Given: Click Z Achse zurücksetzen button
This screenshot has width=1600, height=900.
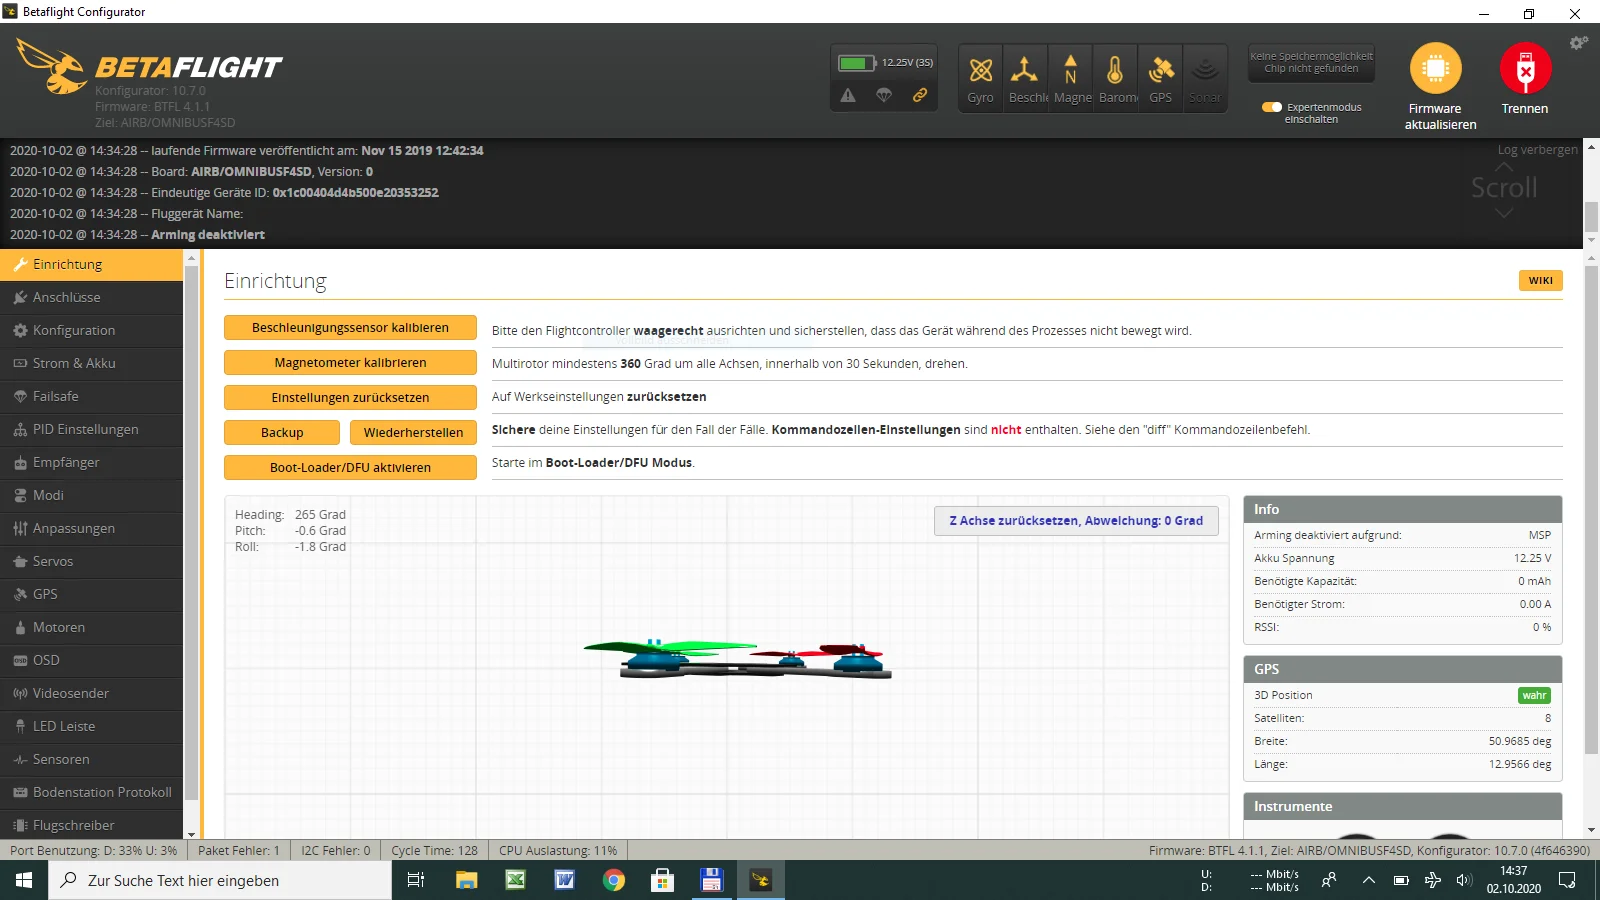Looking at the screenshot, I should [1076, 521].
